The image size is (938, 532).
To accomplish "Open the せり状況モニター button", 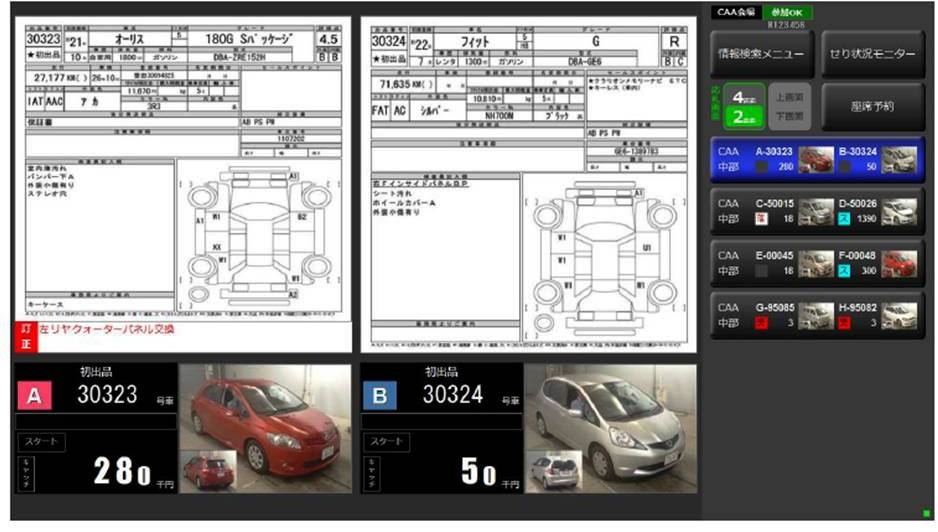I will [872, 54].
